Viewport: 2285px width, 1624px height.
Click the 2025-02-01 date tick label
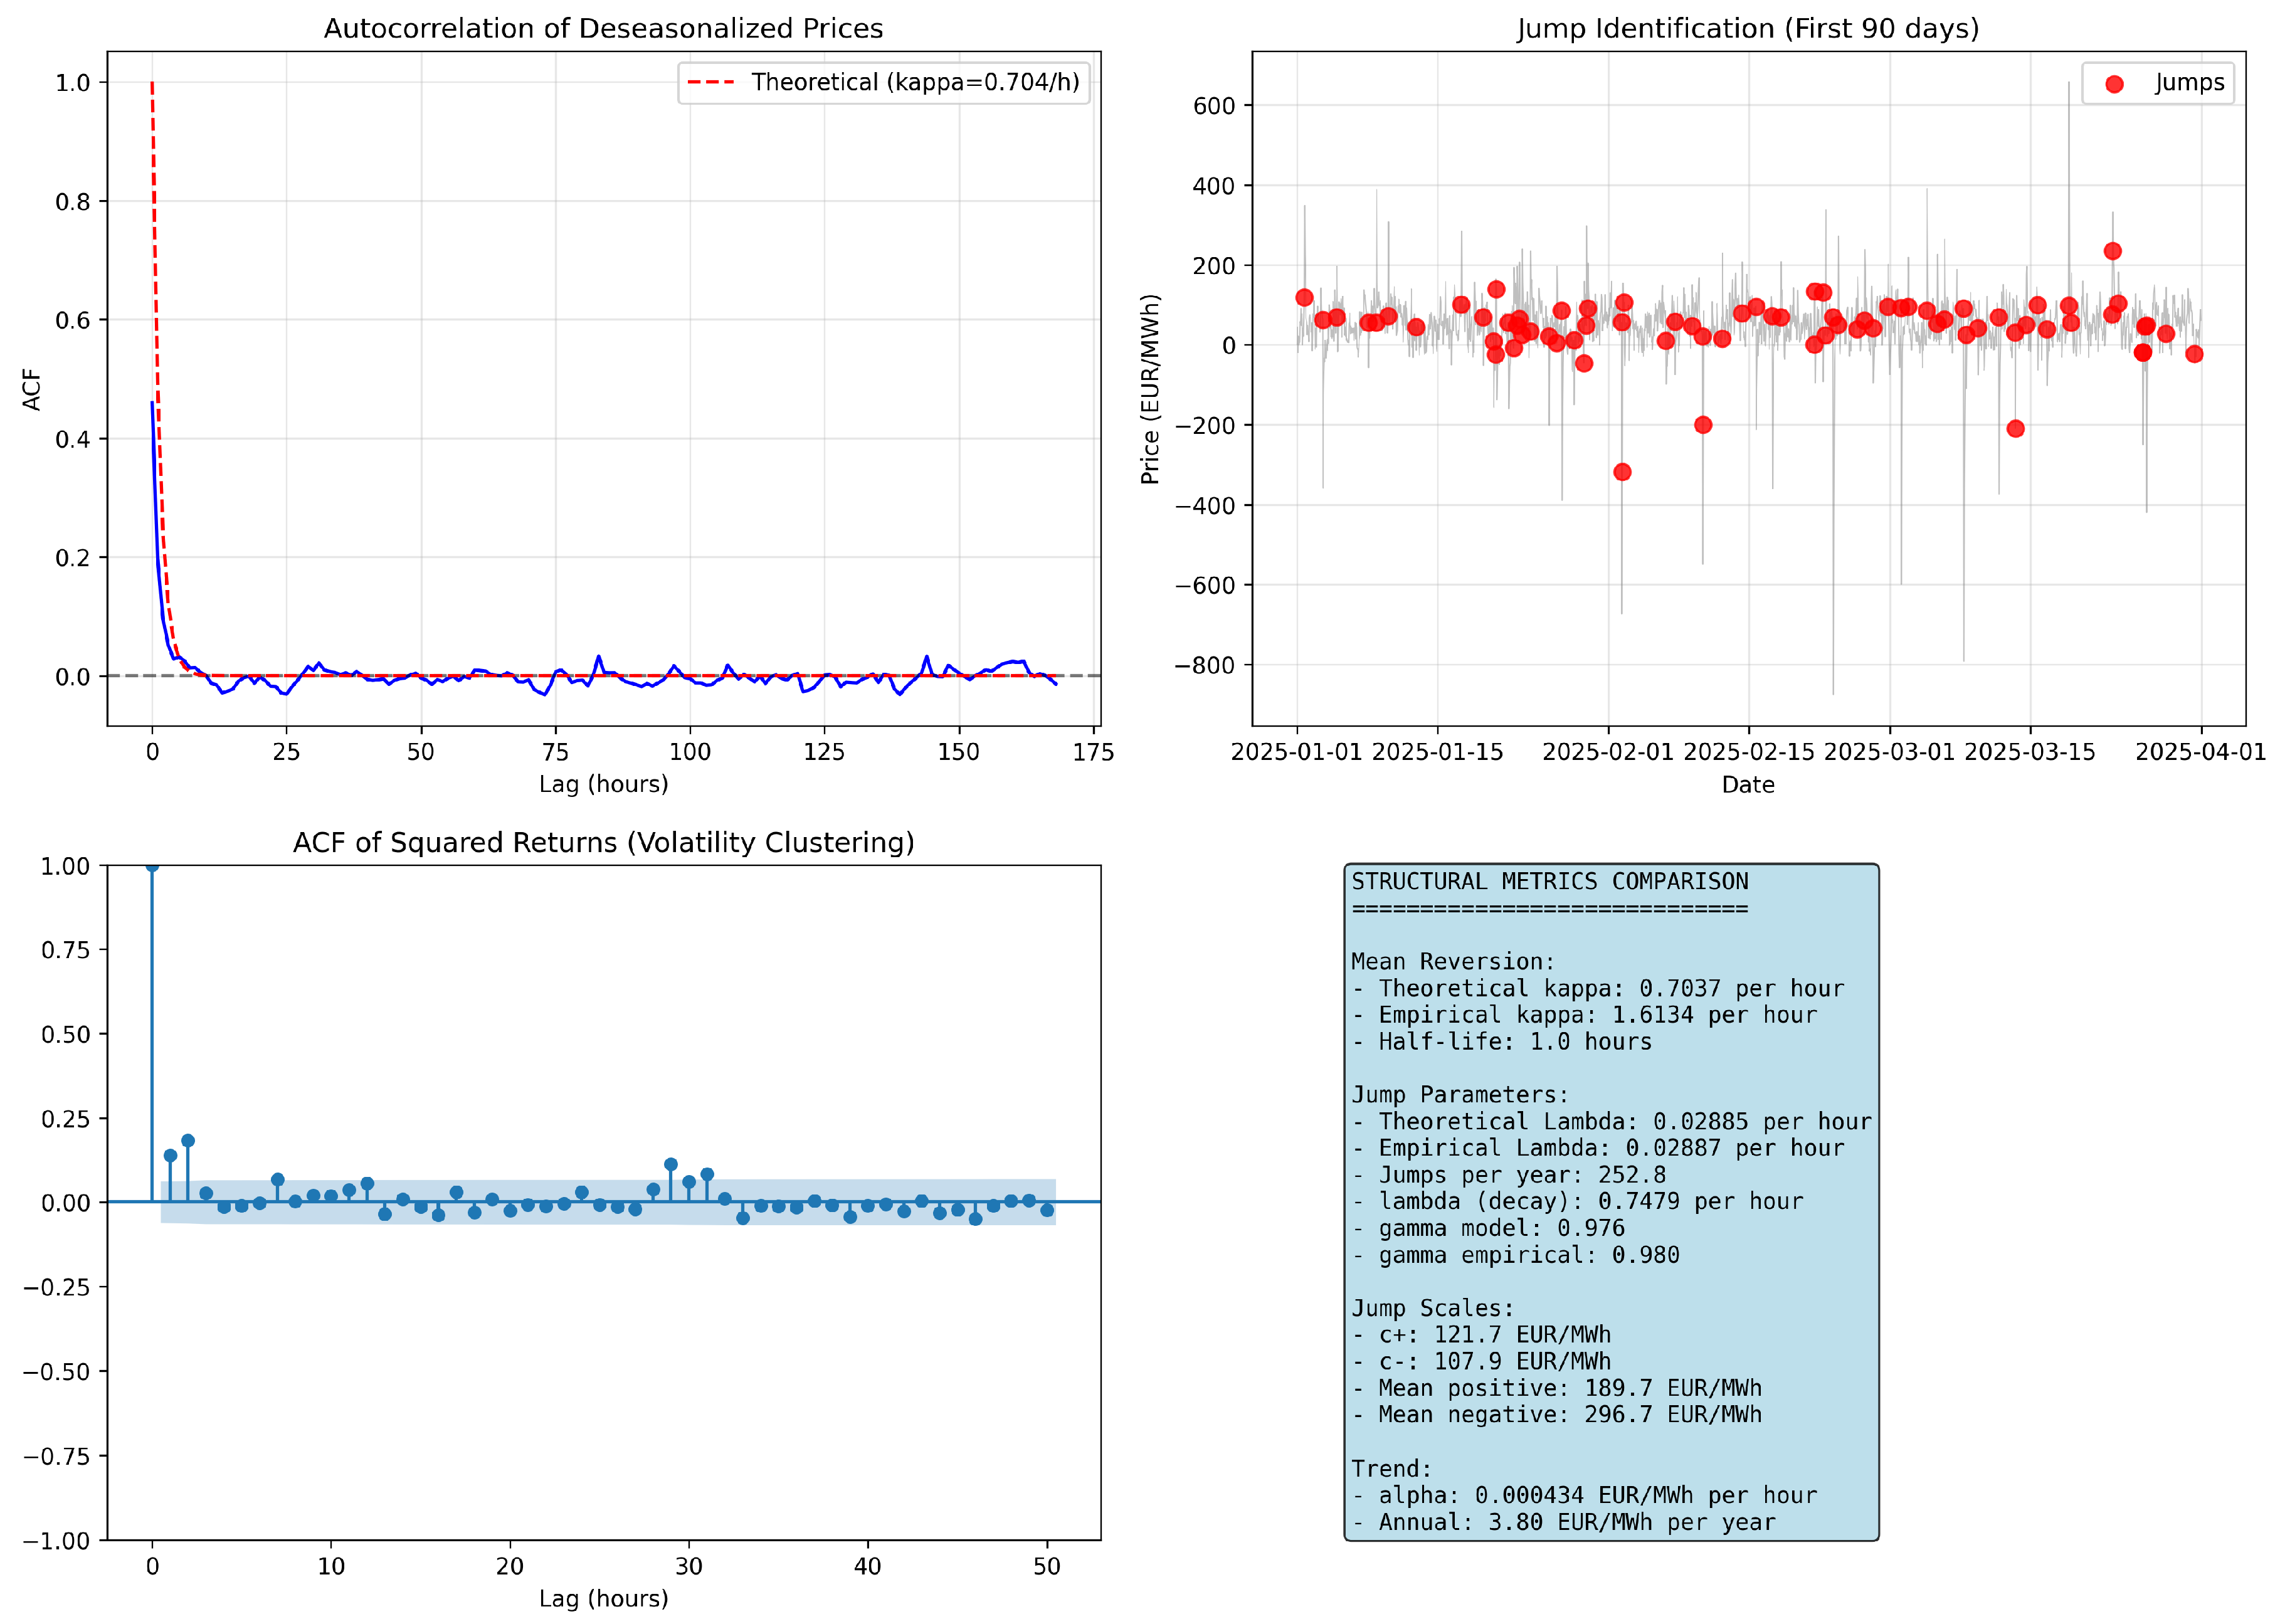coord(1607,753)
